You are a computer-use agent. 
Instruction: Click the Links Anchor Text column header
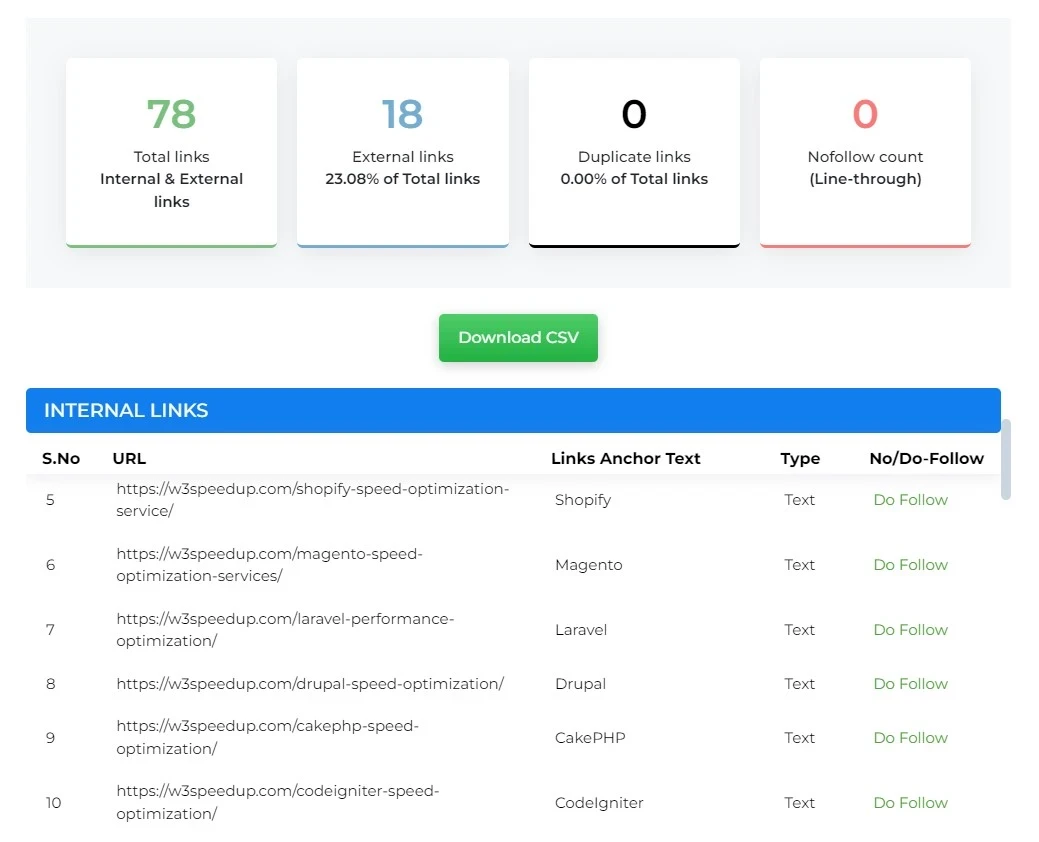(x=625, y=459)
